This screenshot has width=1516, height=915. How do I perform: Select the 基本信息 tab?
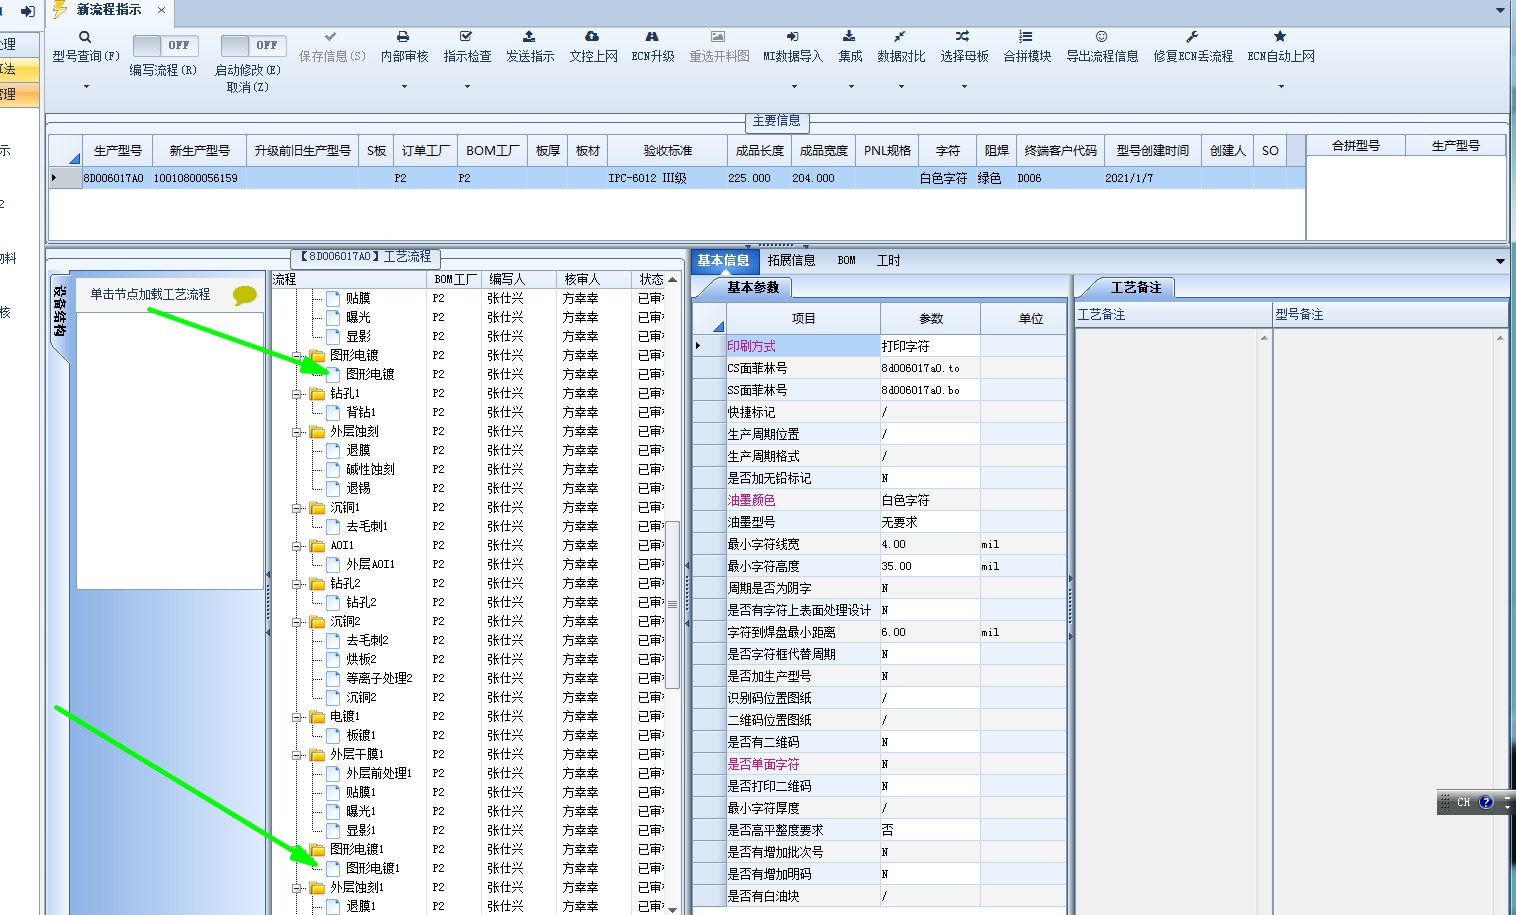coord(723,260)
